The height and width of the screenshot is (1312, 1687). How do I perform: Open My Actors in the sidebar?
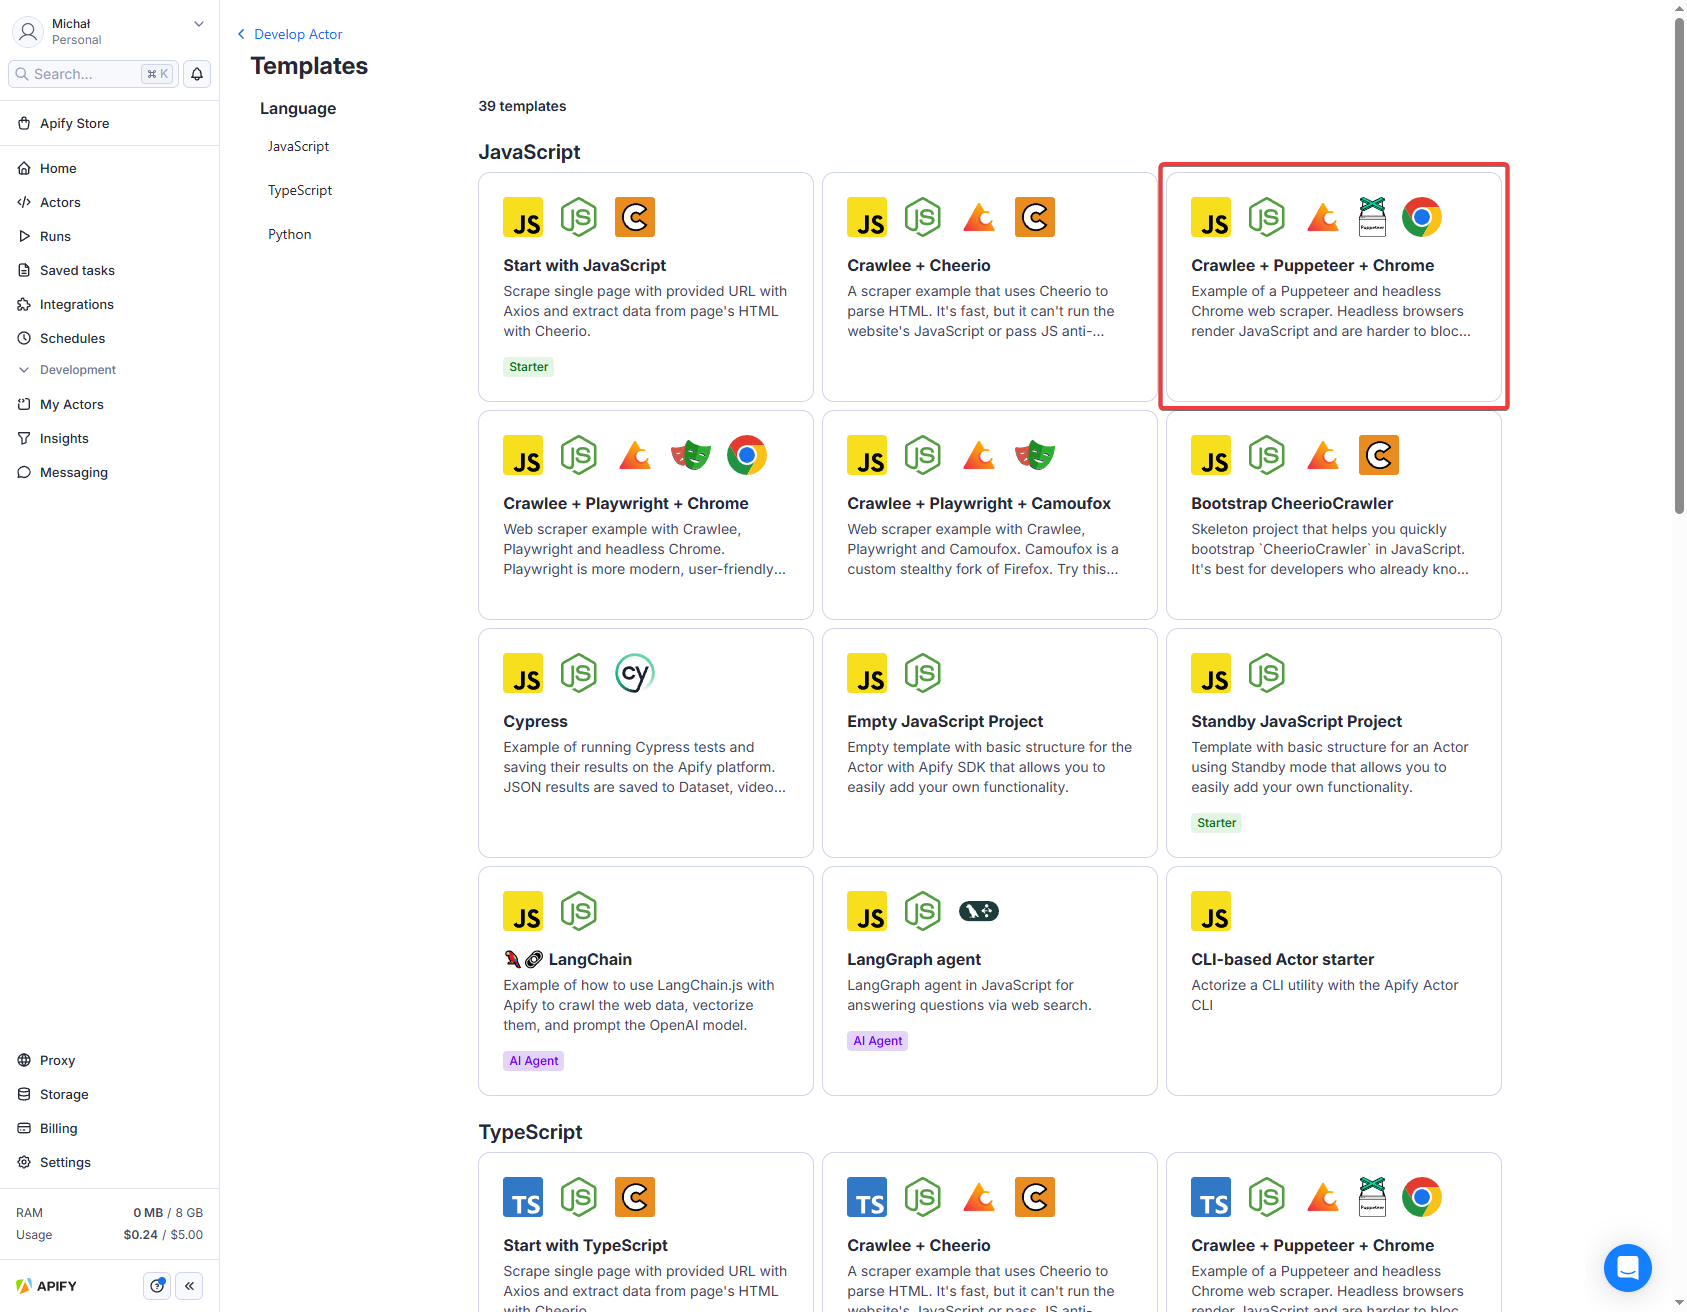tap(72, 404)
